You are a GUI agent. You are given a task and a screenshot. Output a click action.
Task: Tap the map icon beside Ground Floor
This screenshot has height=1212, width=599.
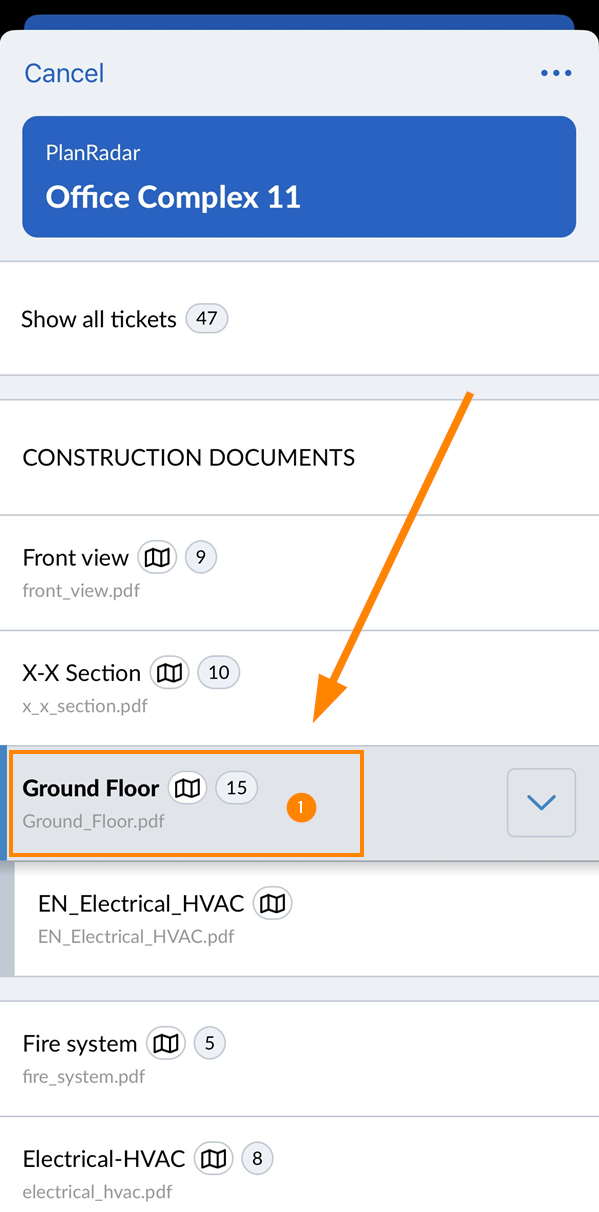(187, 788)
